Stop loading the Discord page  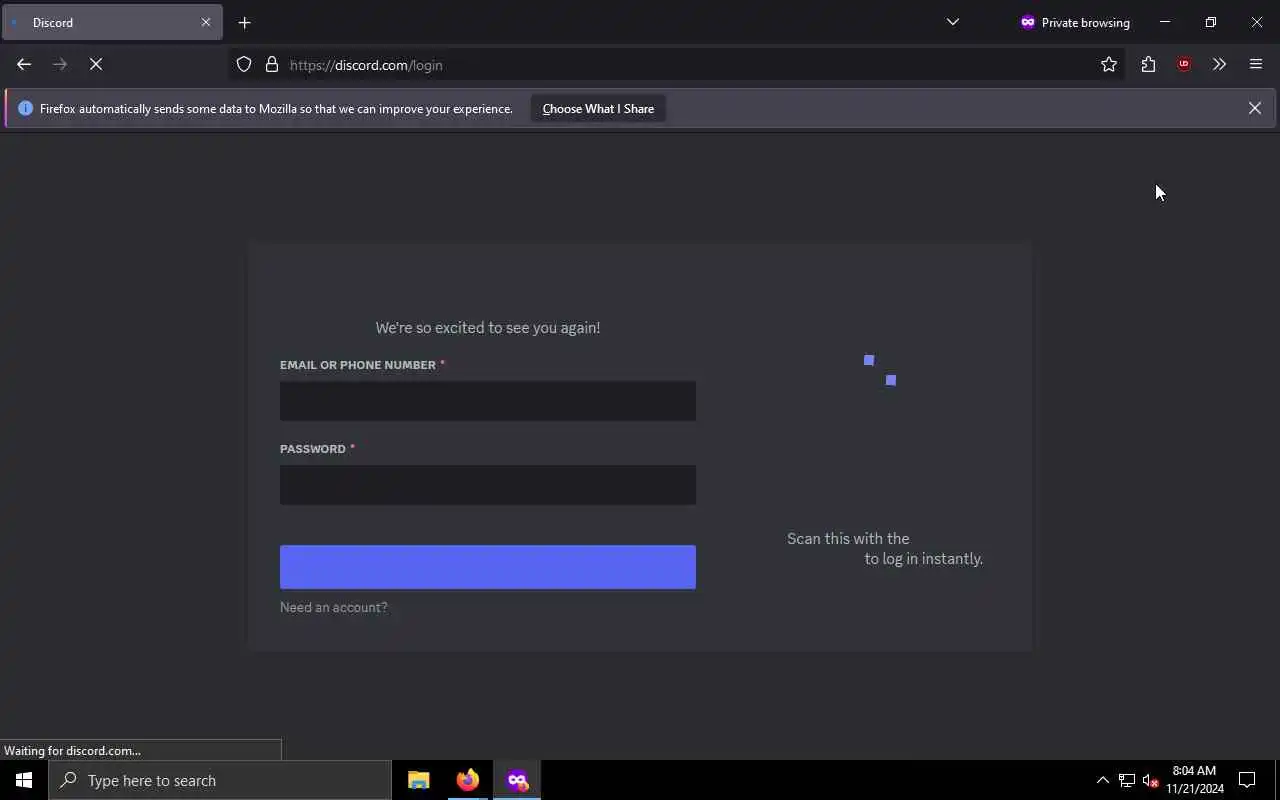click(x=96, y=64)
